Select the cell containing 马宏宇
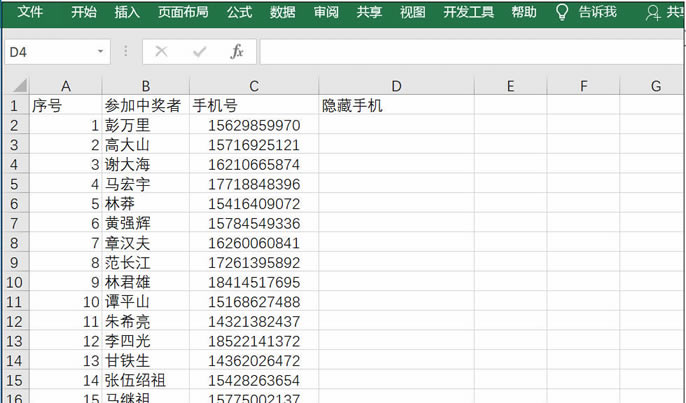The width and height of the screenshot is (686, 403). [x=146, y=184]
